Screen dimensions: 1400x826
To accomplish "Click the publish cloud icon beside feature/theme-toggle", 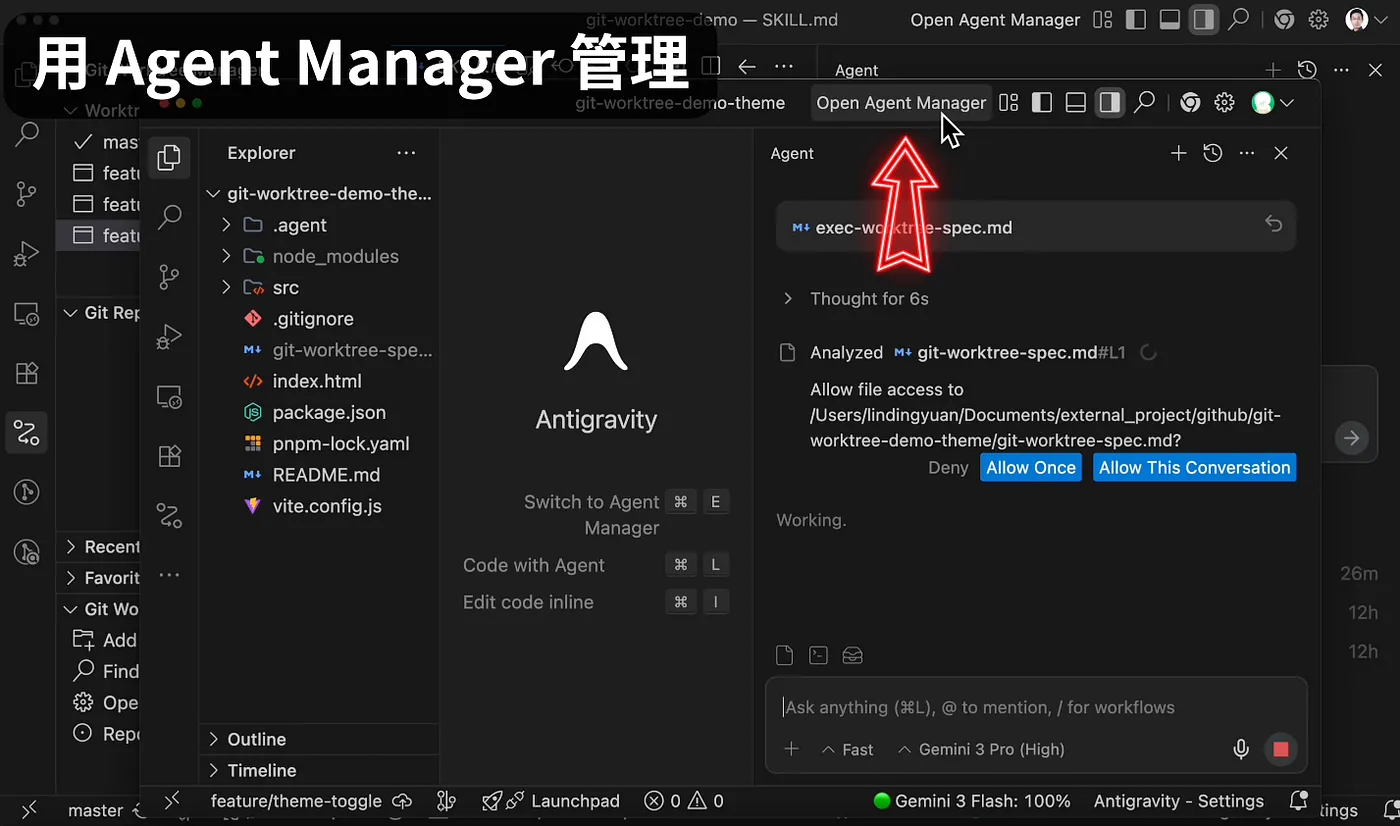I will click(402, 801).
